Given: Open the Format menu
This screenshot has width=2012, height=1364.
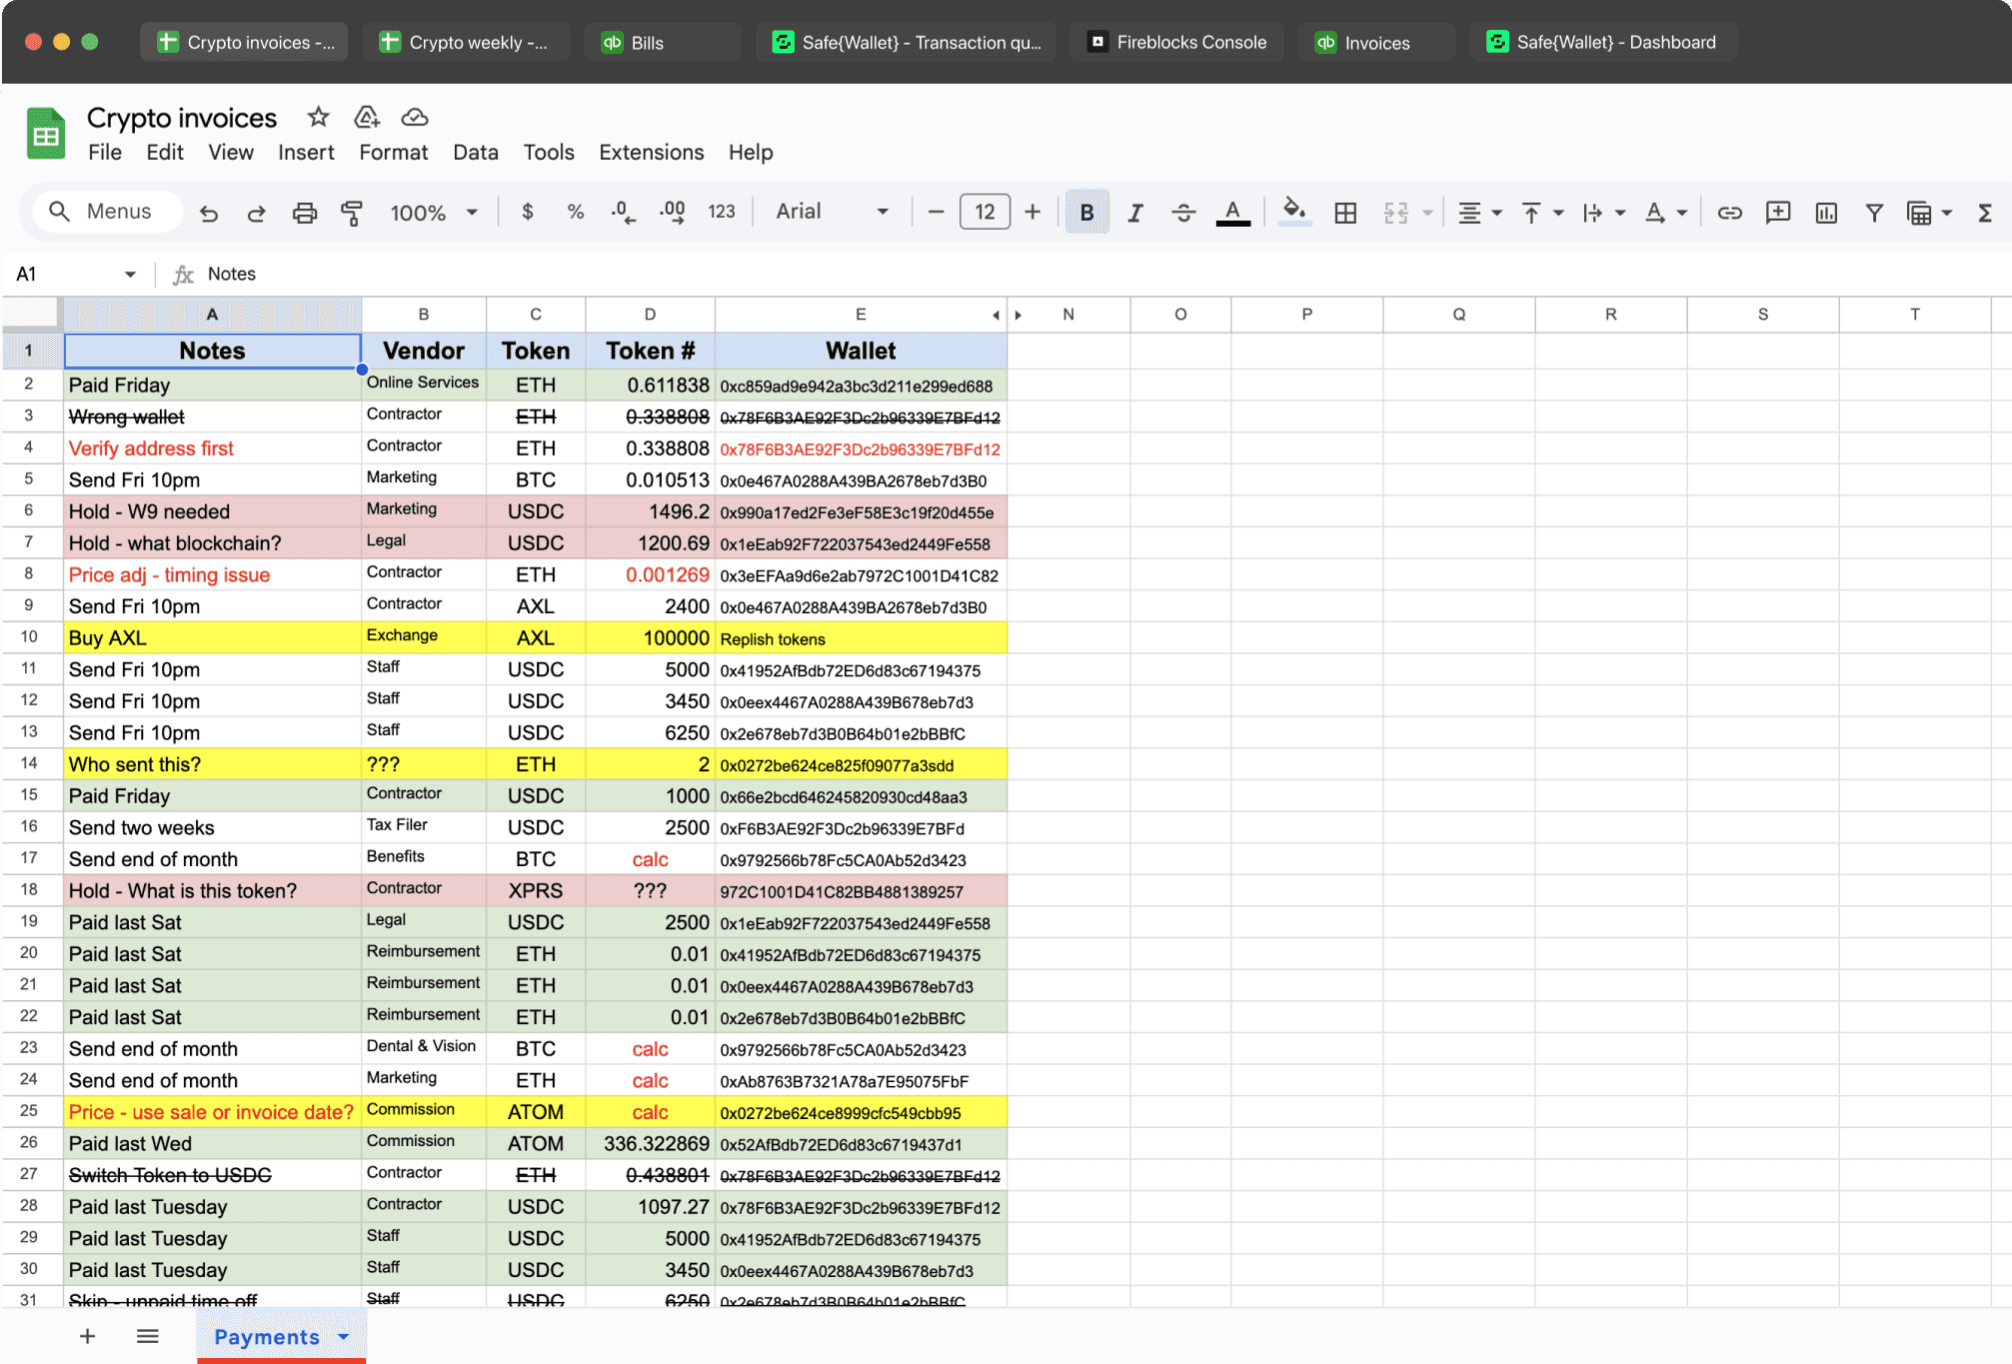Looking at the screenshot, I should click(x=393, y=152).
